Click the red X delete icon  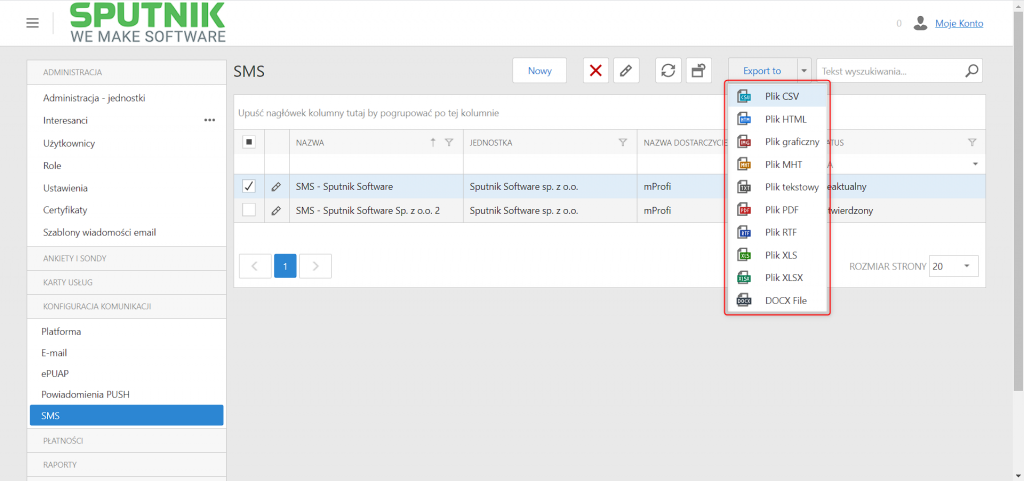tap(596, 70)
